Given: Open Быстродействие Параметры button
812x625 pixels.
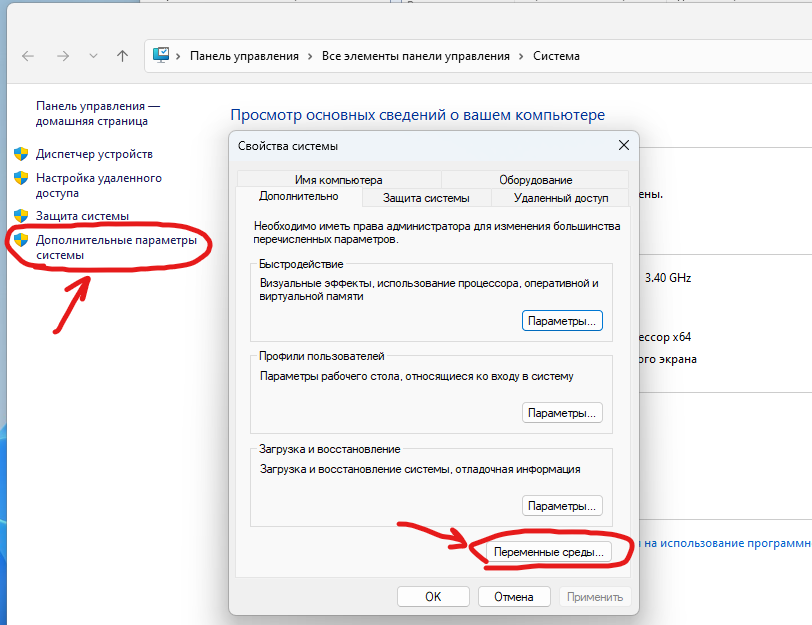Looking at the screenshot, I should point(562,321).
